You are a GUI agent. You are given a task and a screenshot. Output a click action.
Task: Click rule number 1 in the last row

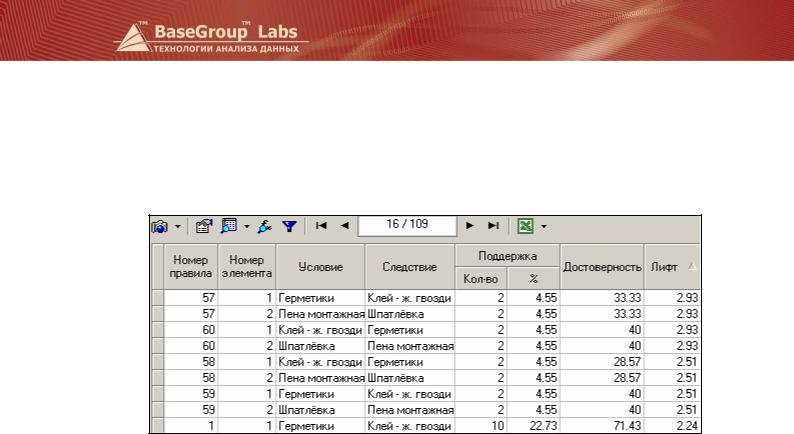(x=191, y=426)
